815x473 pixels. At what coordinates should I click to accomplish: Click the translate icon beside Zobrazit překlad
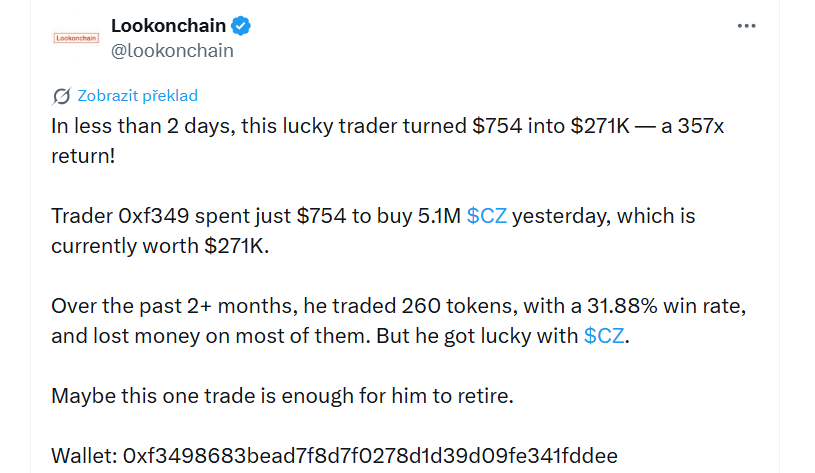point(61,96)
